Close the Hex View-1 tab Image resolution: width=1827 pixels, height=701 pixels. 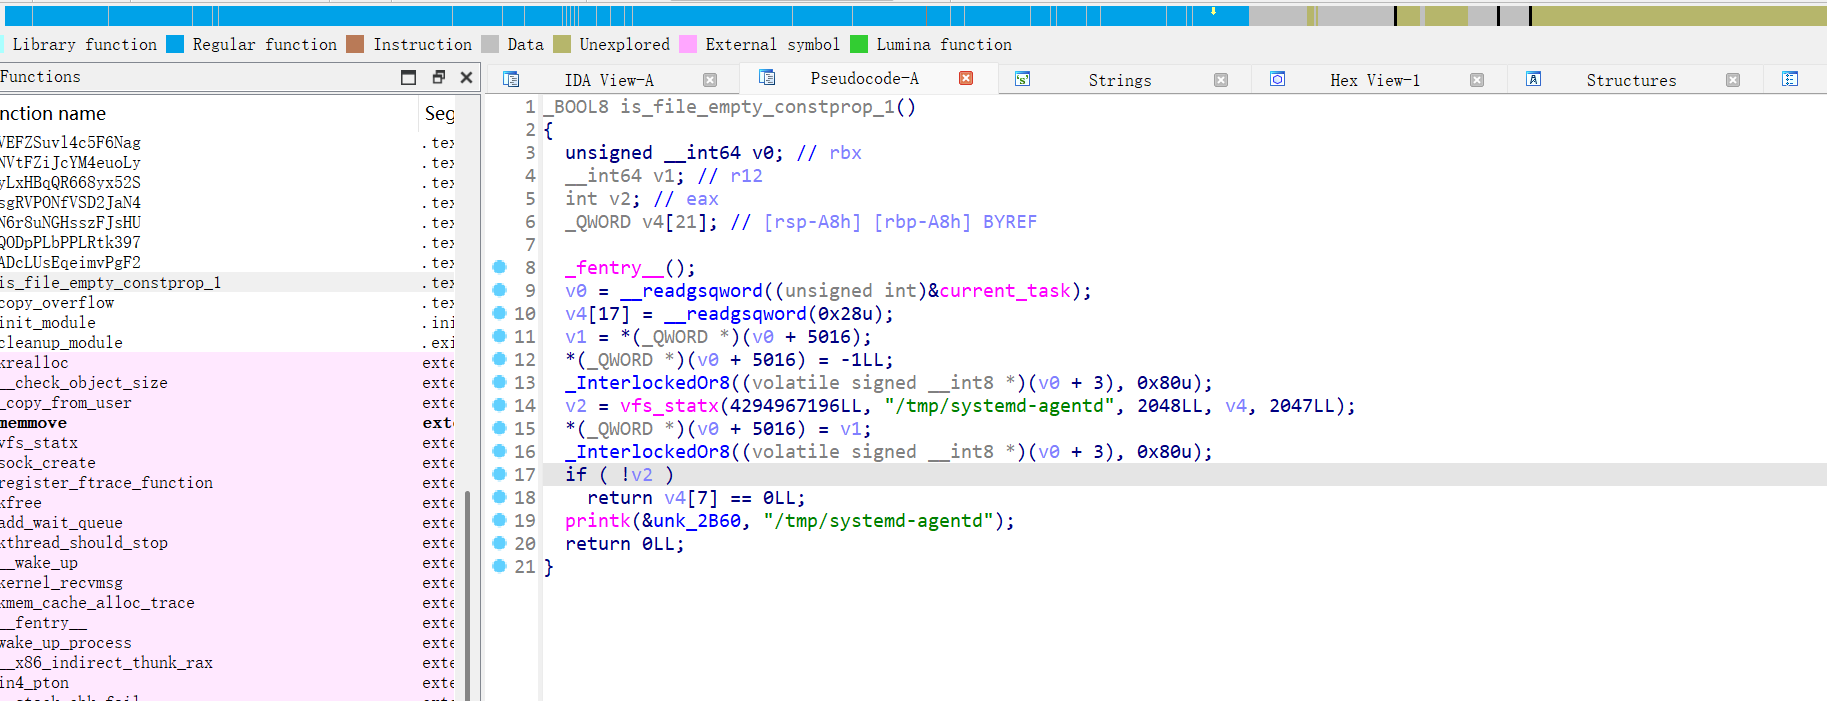[x=1477, y=80]
